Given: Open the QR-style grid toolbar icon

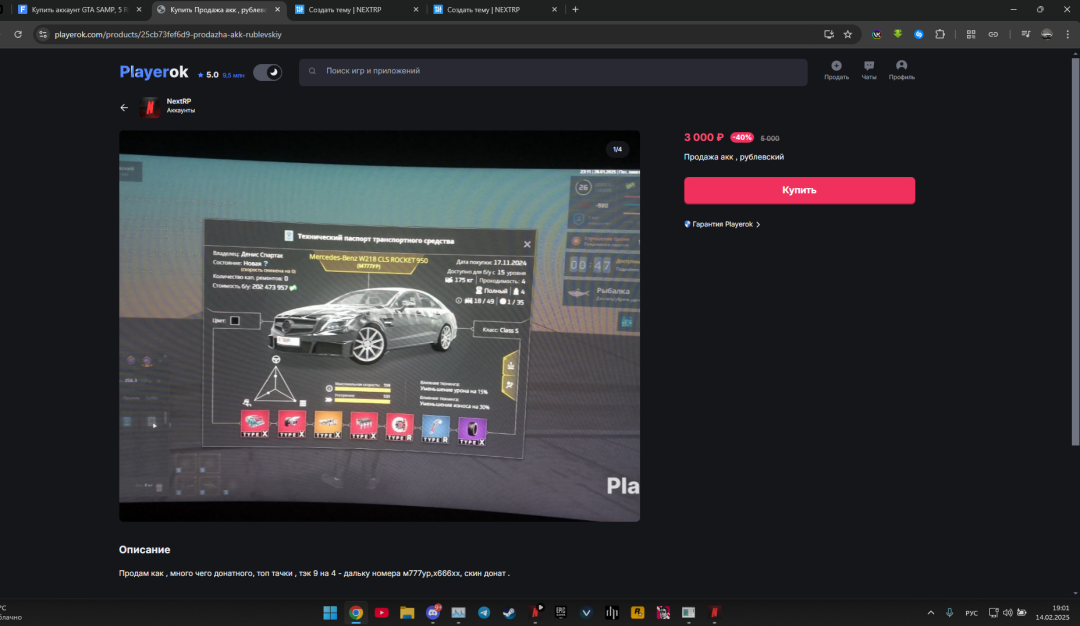Looking at the screenshot, I should (x=971, y=34).
